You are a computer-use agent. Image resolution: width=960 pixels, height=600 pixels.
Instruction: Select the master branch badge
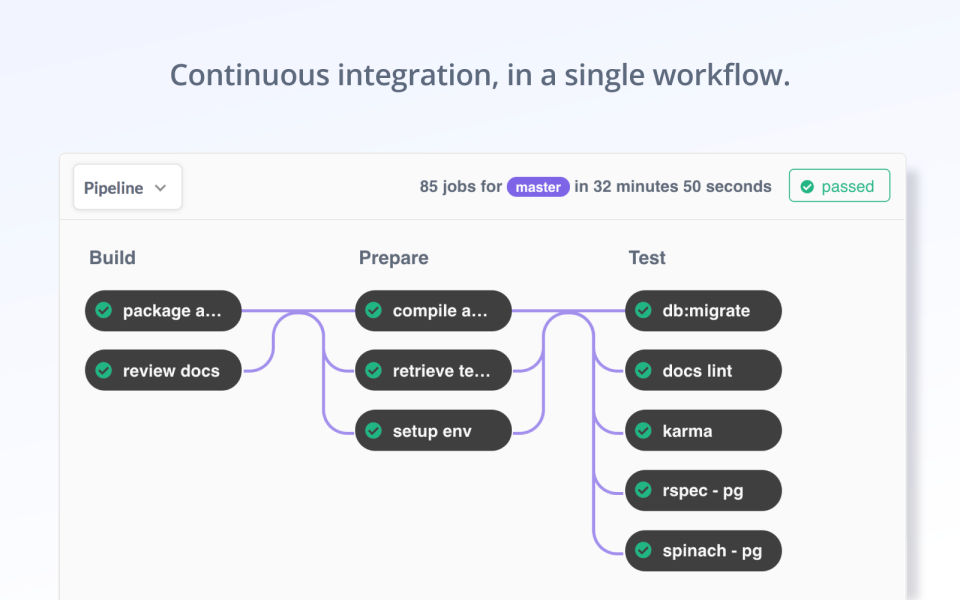538,187
